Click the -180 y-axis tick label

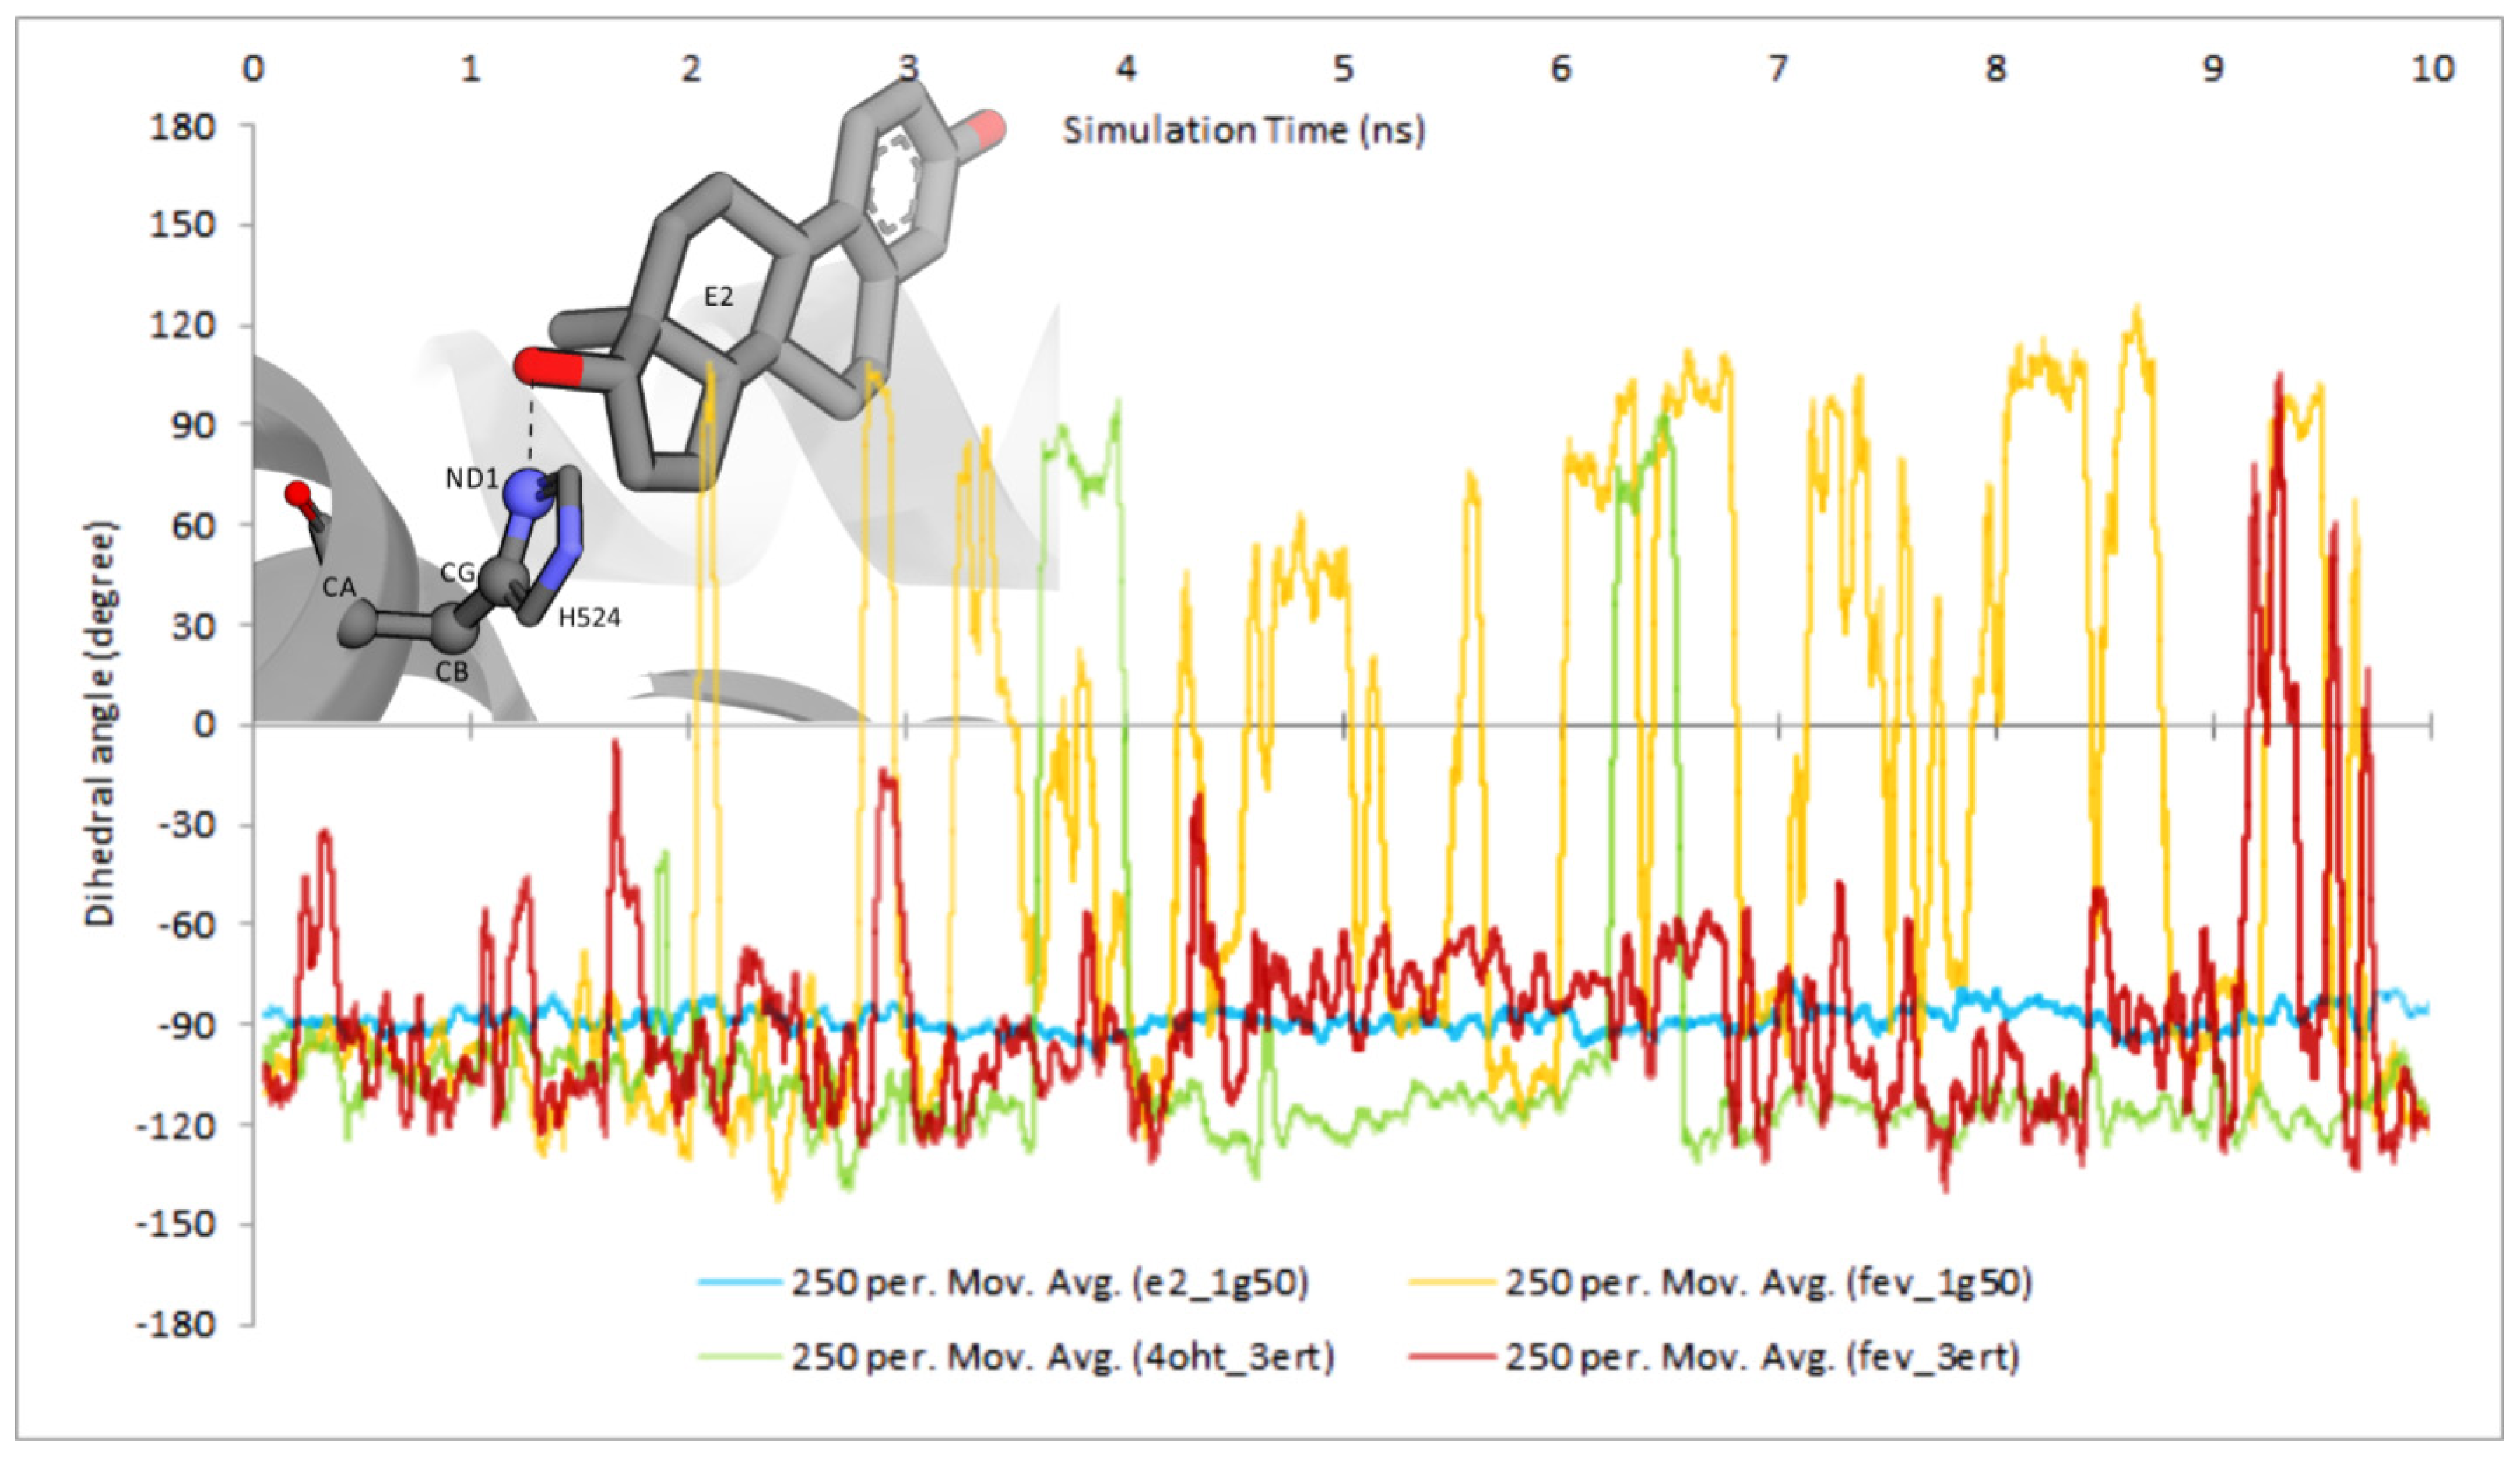[176, 1324]
